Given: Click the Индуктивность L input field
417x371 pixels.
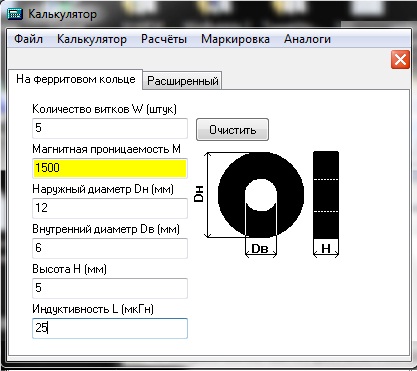Looking at the screenshot, I should (110, 328).
